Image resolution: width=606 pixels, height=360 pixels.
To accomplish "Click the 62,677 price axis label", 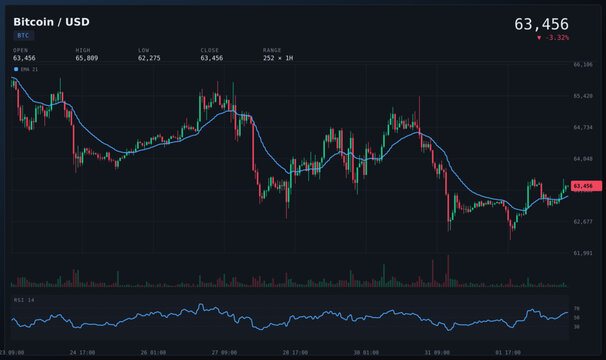I will pyautogui.click(x=583, y=222).
